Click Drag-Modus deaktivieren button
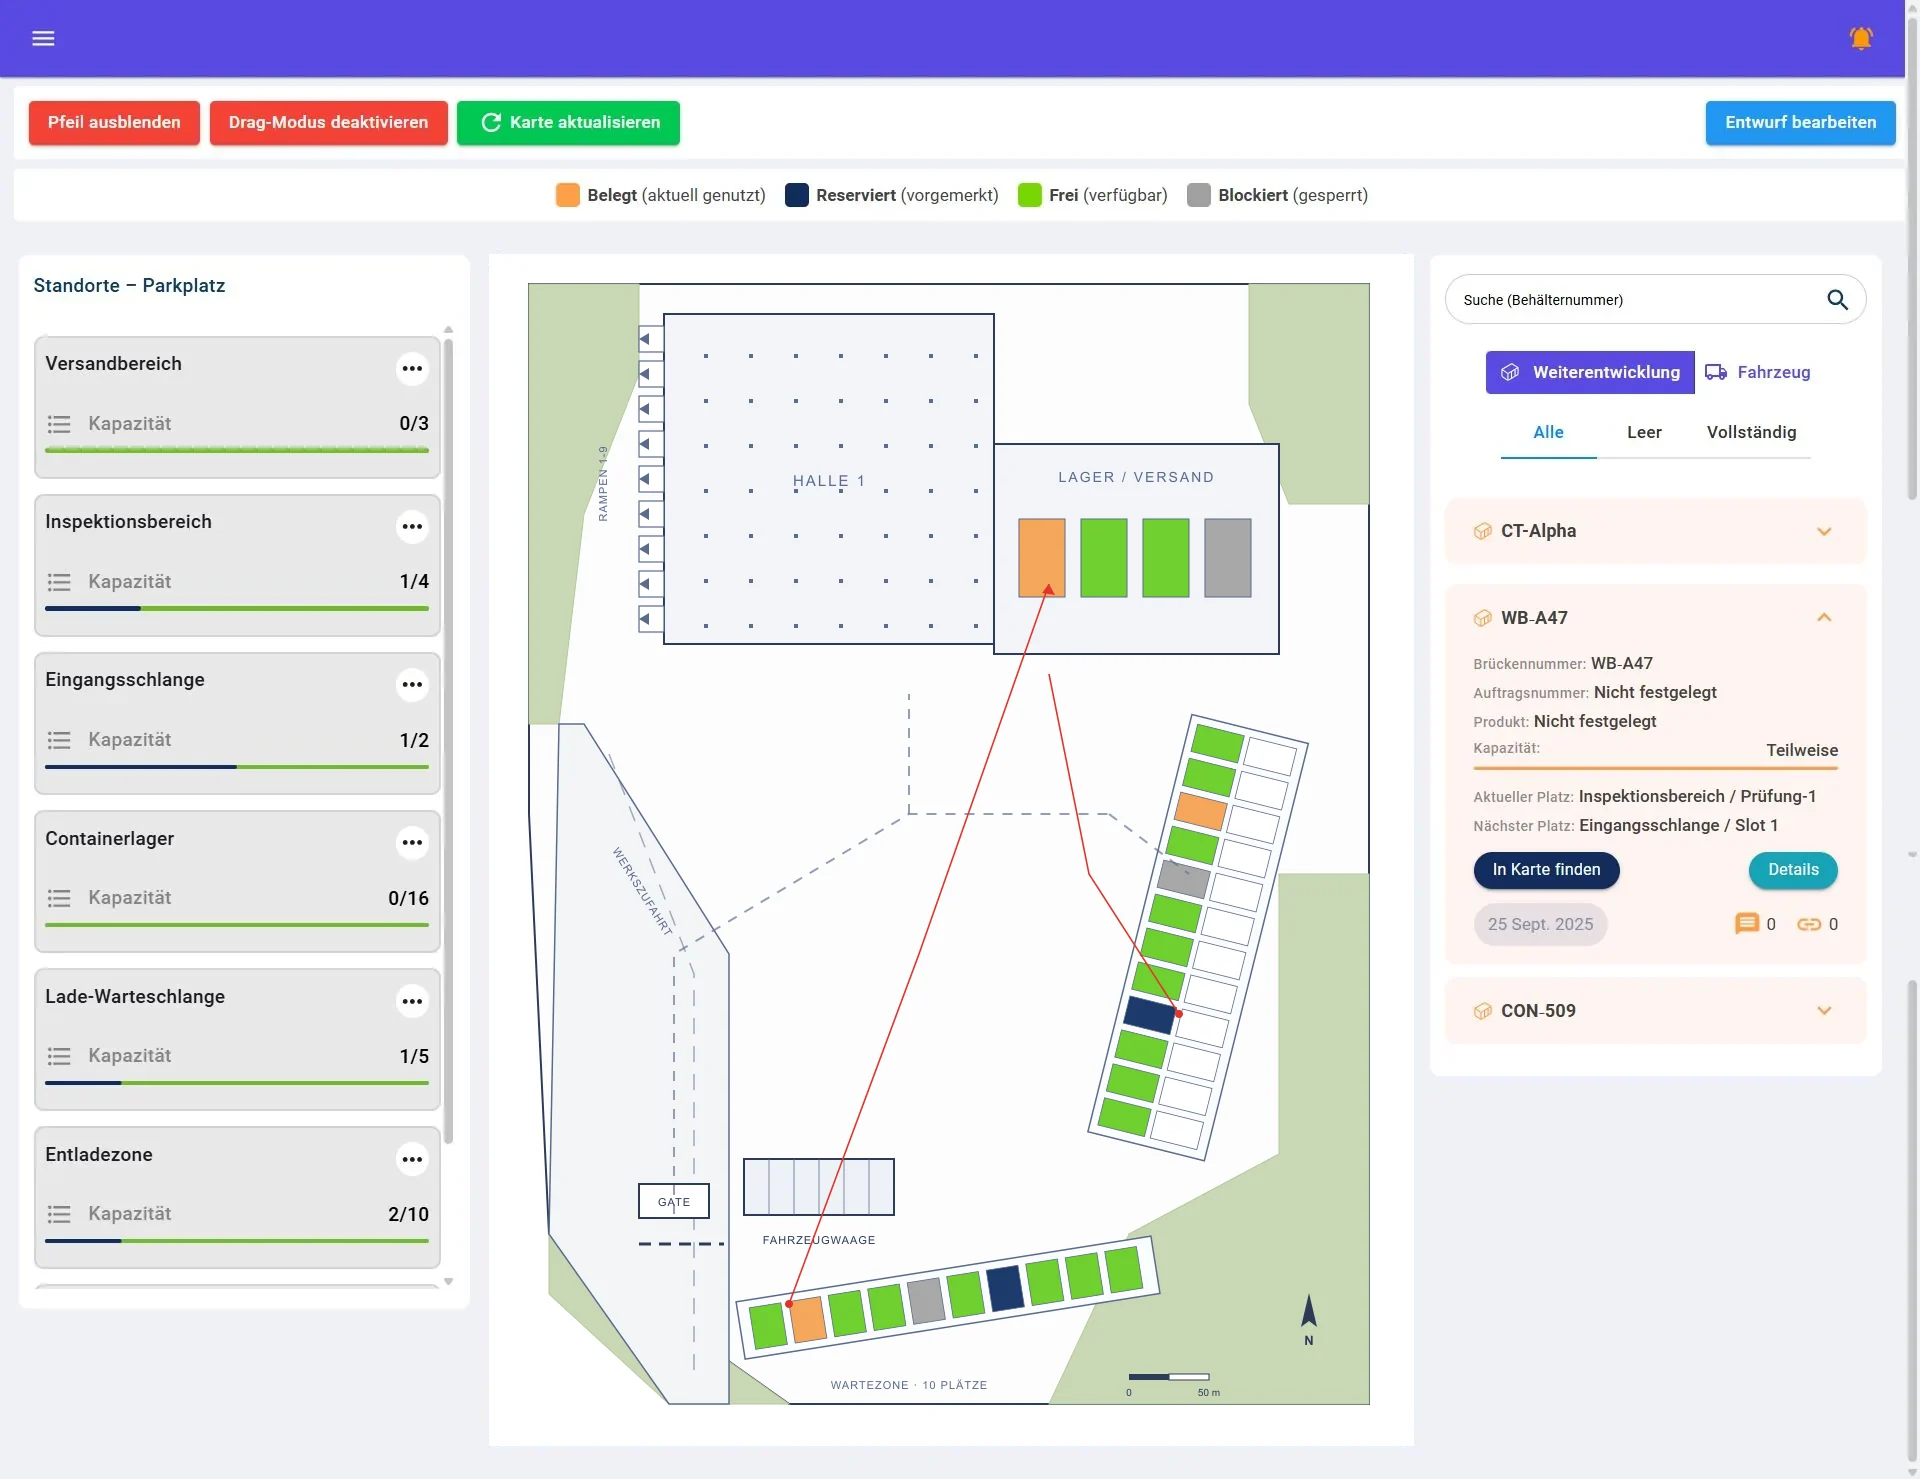 328,122
